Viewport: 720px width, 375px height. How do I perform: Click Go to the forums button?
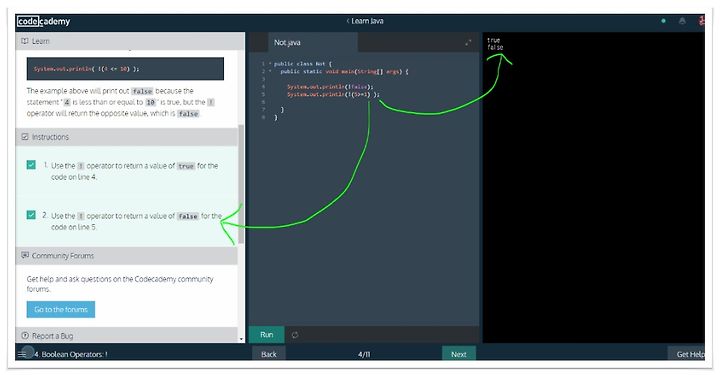pyautogui.click(x=61, y=309)
